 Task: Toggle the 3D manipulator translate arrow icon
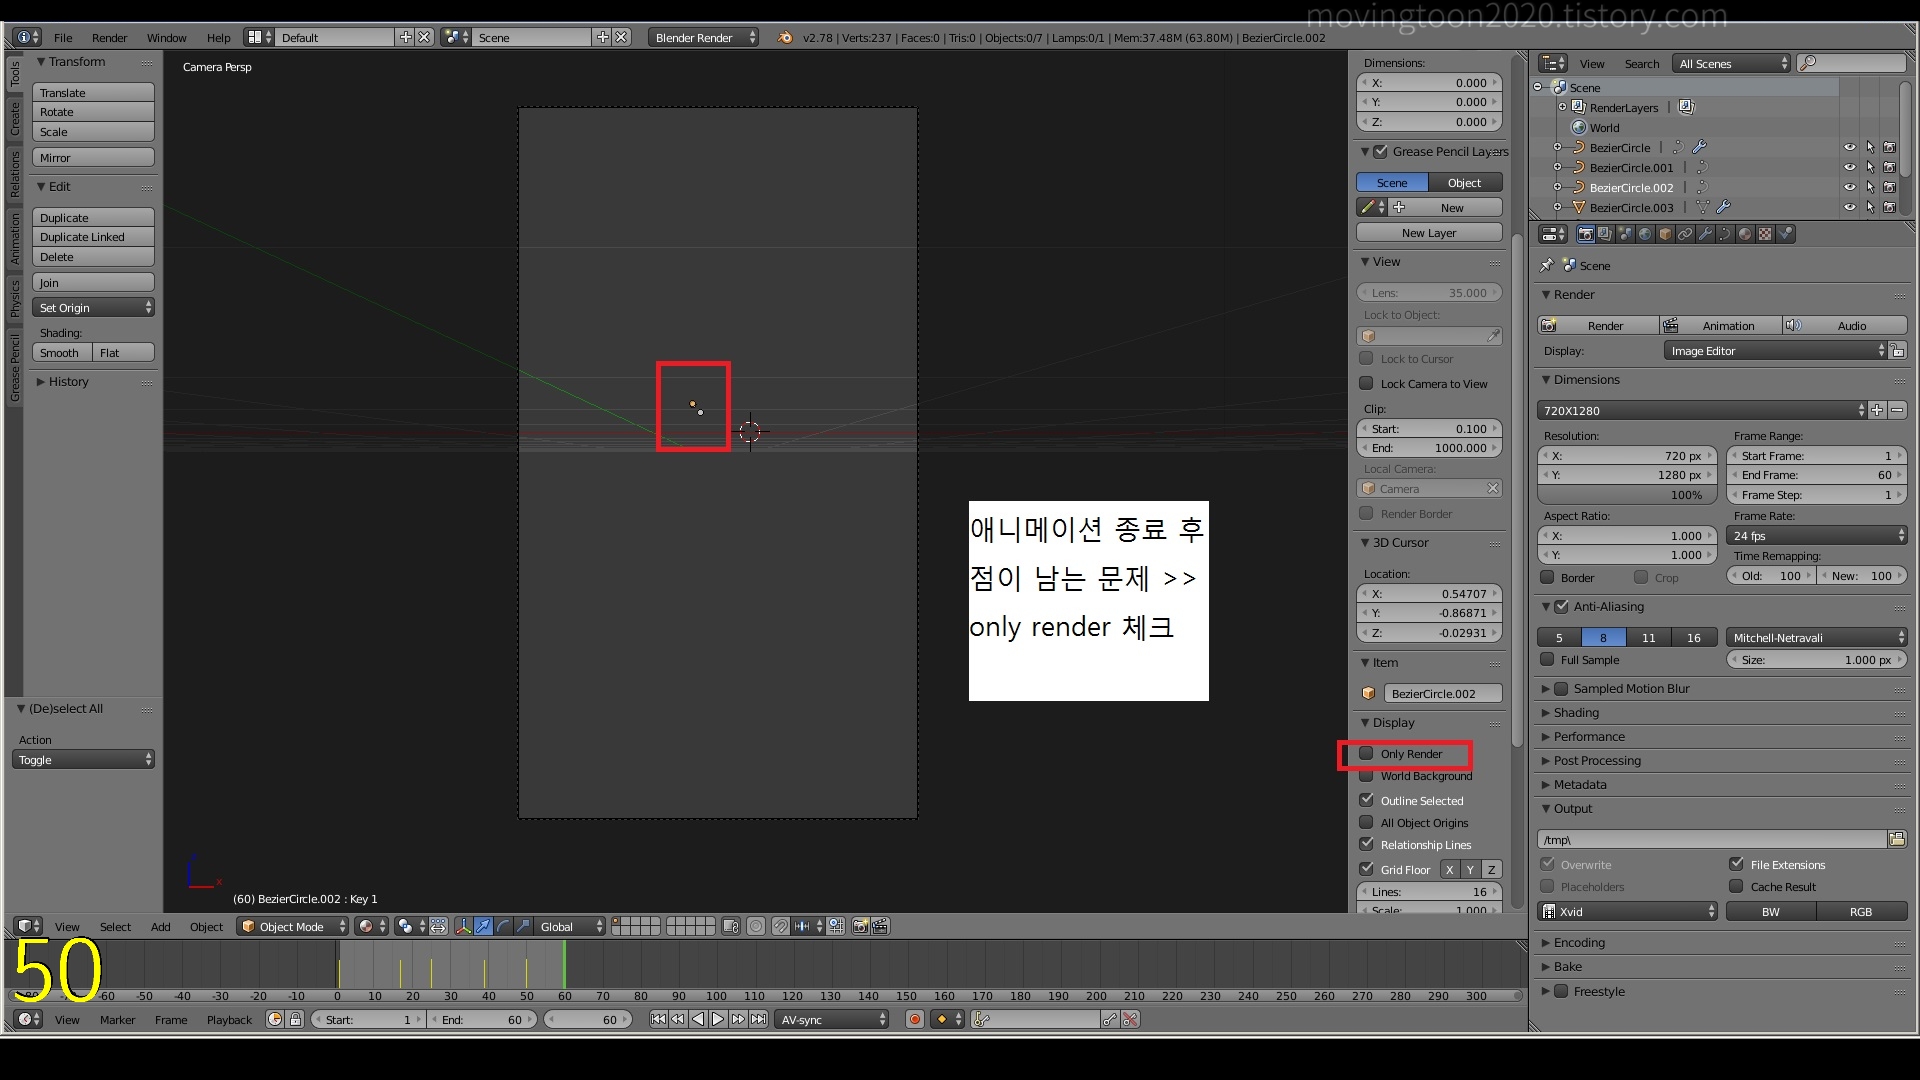tap(483, 927)
